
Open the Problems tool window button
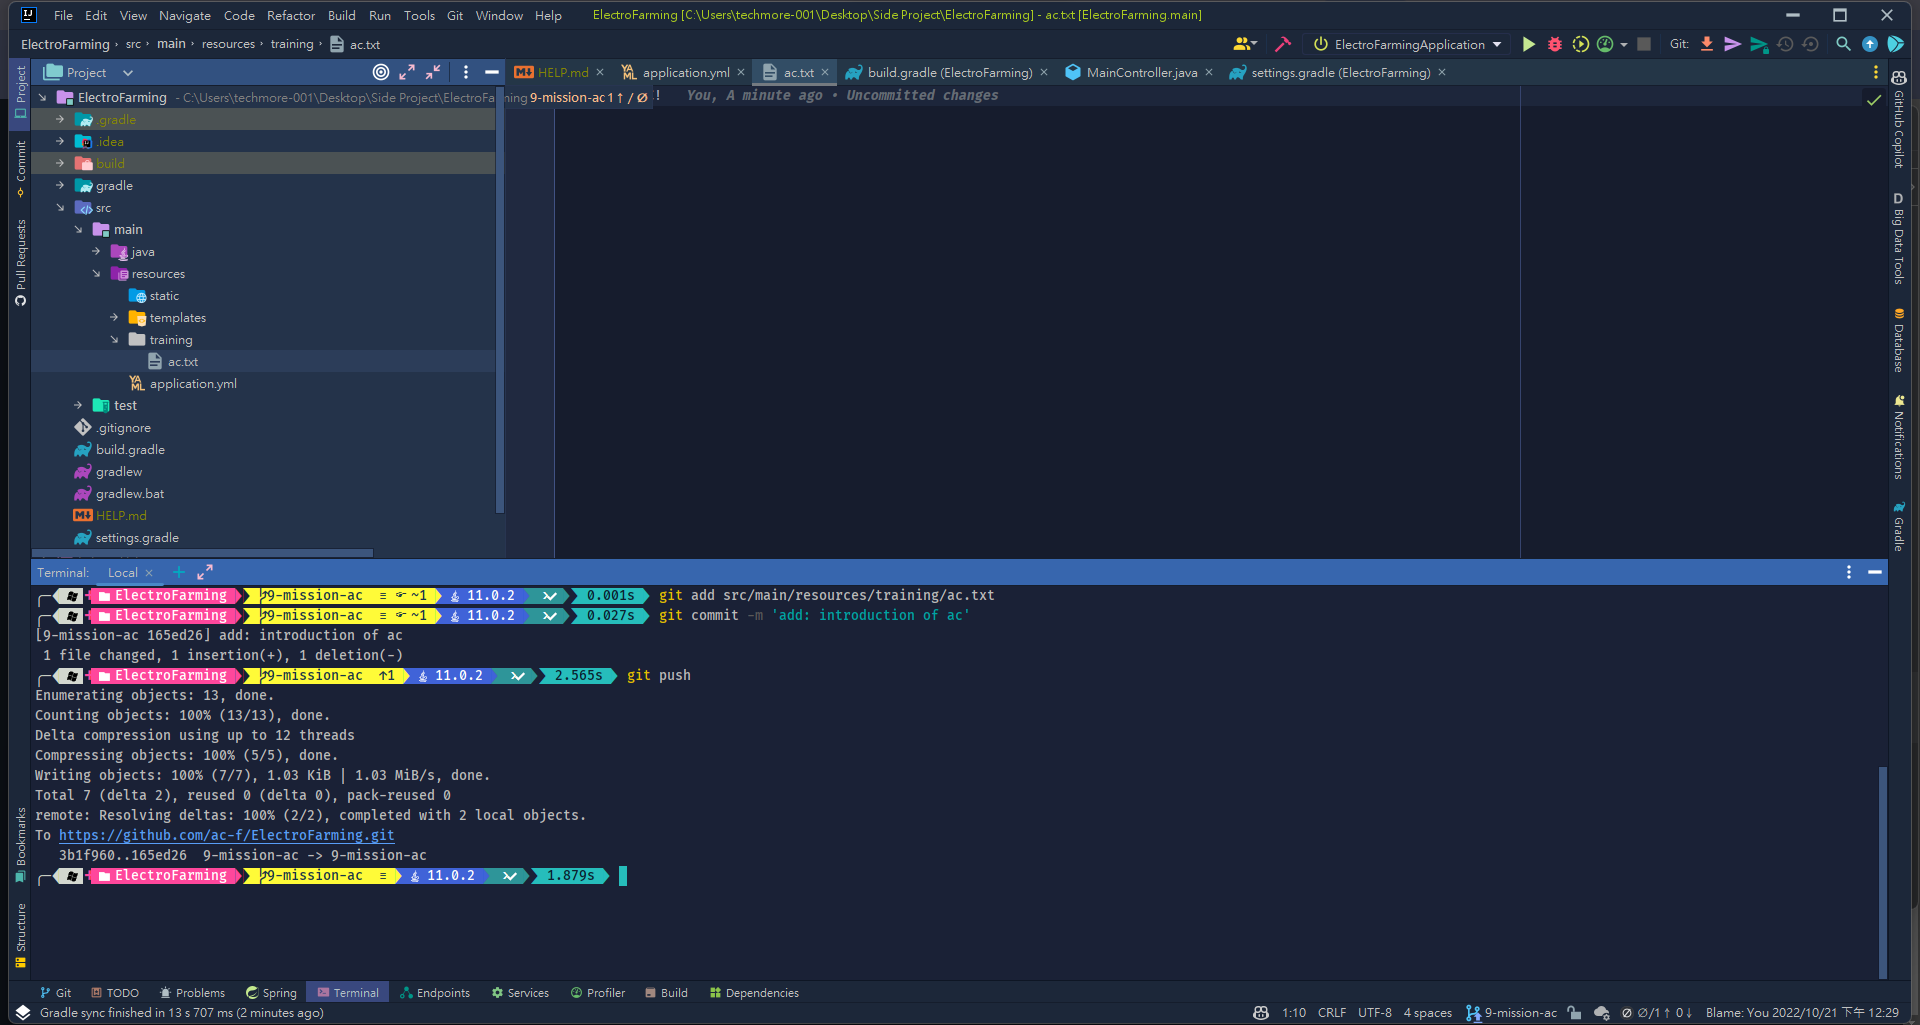point(192,993)
